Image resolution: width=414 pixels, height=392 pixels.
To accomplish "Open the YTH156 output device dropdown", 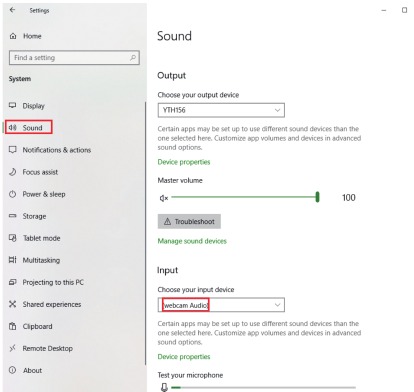I will click(221, 110).
